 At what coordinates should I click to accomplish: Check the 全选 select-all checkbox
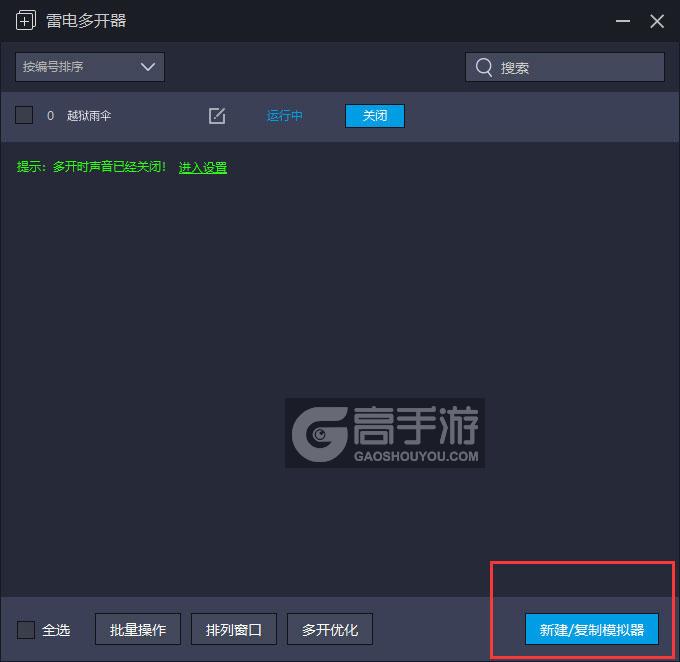click(x=26, y=629)
